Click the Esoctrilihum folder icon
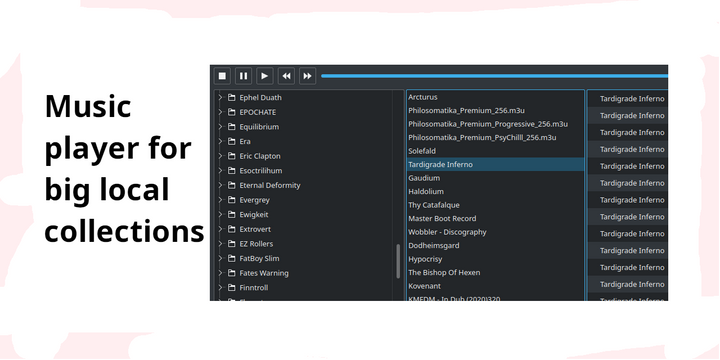The height and width of the screenshot is (360, 720). point(231,171)
